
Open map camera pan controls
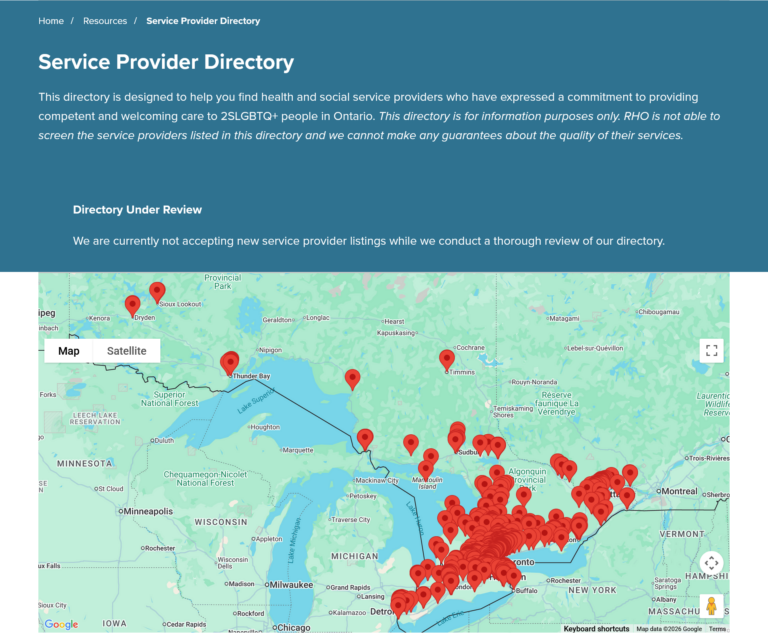tap(711, 563)
